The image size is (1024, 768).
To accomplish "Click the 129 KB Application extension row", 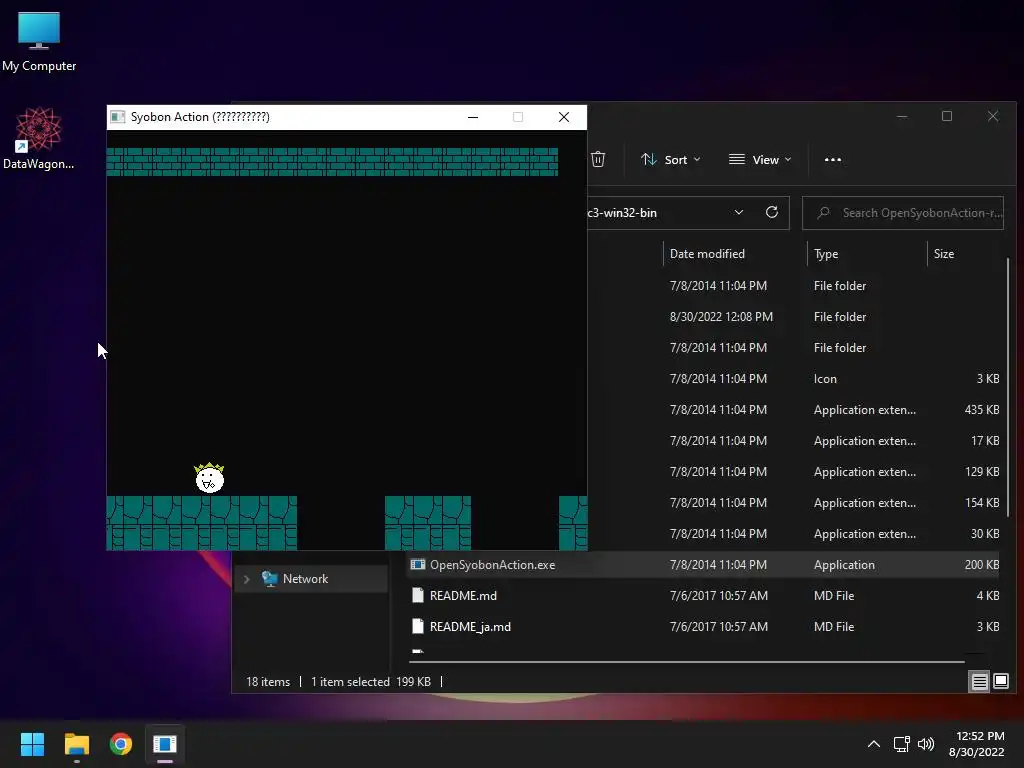I will pyautogui.click(x=795, y=472).
